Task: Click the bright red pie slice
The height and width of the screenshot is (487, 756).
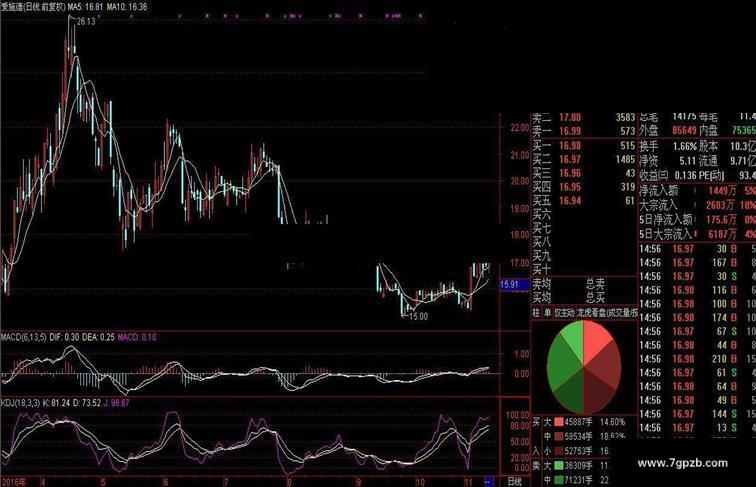Action: pyautogui.click(x=596, y=339)
